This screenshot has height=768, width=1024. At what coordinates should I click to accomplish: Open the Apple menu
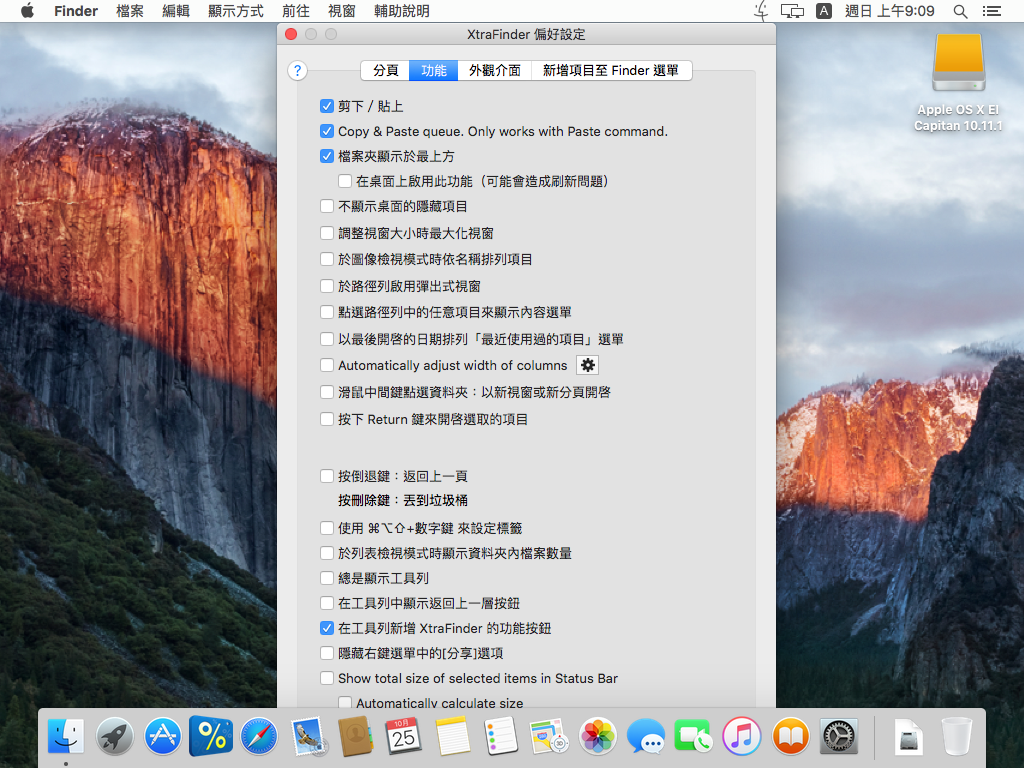click(27, 10)
